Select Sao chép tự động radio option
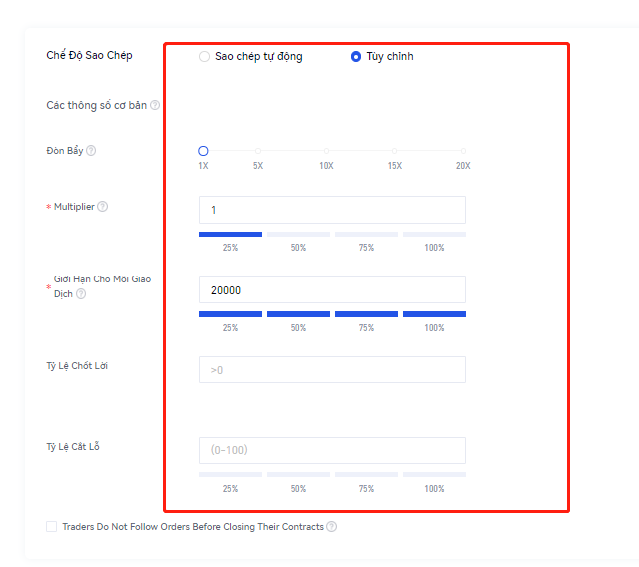The image size is (639, 567). [205, 57]
